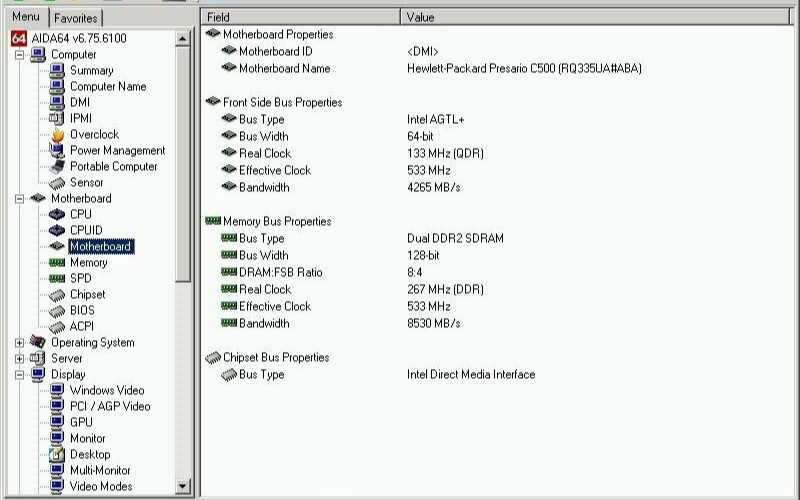Click the Chipset icon in tree
The height and width of the screenshot is (500, 800).
pyautogui.click(x=57, y=294)
